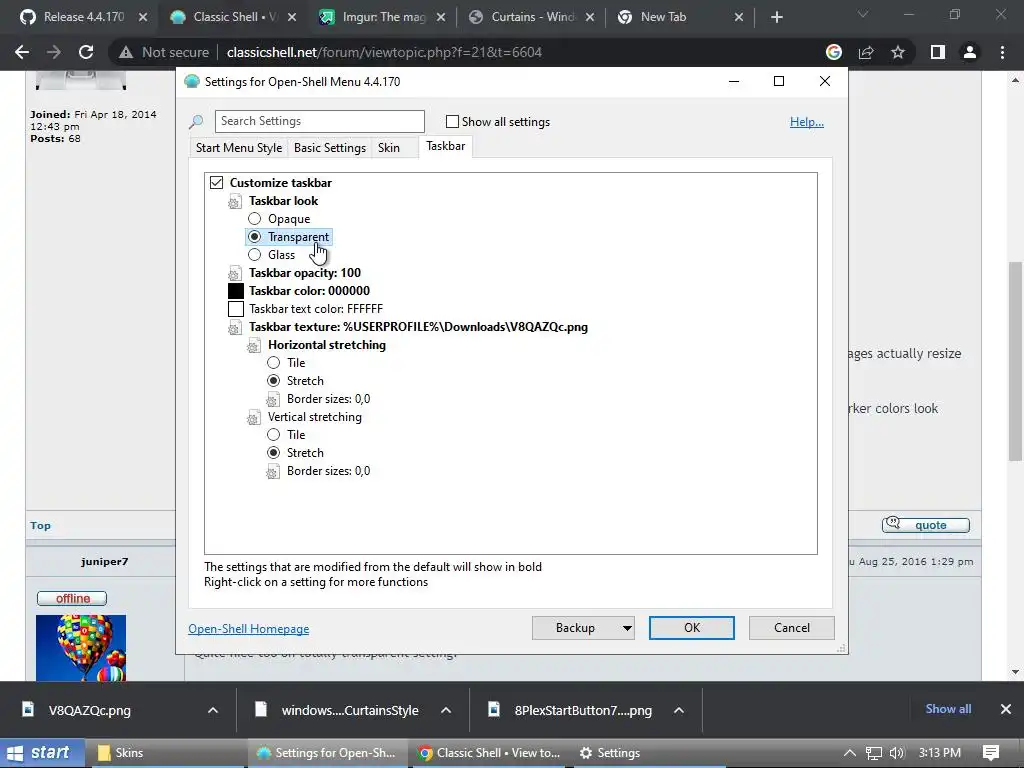The width and height of the screenshot is (1024, 768).
Task: Click the browser forward arrow
Action: click(54, 52)
